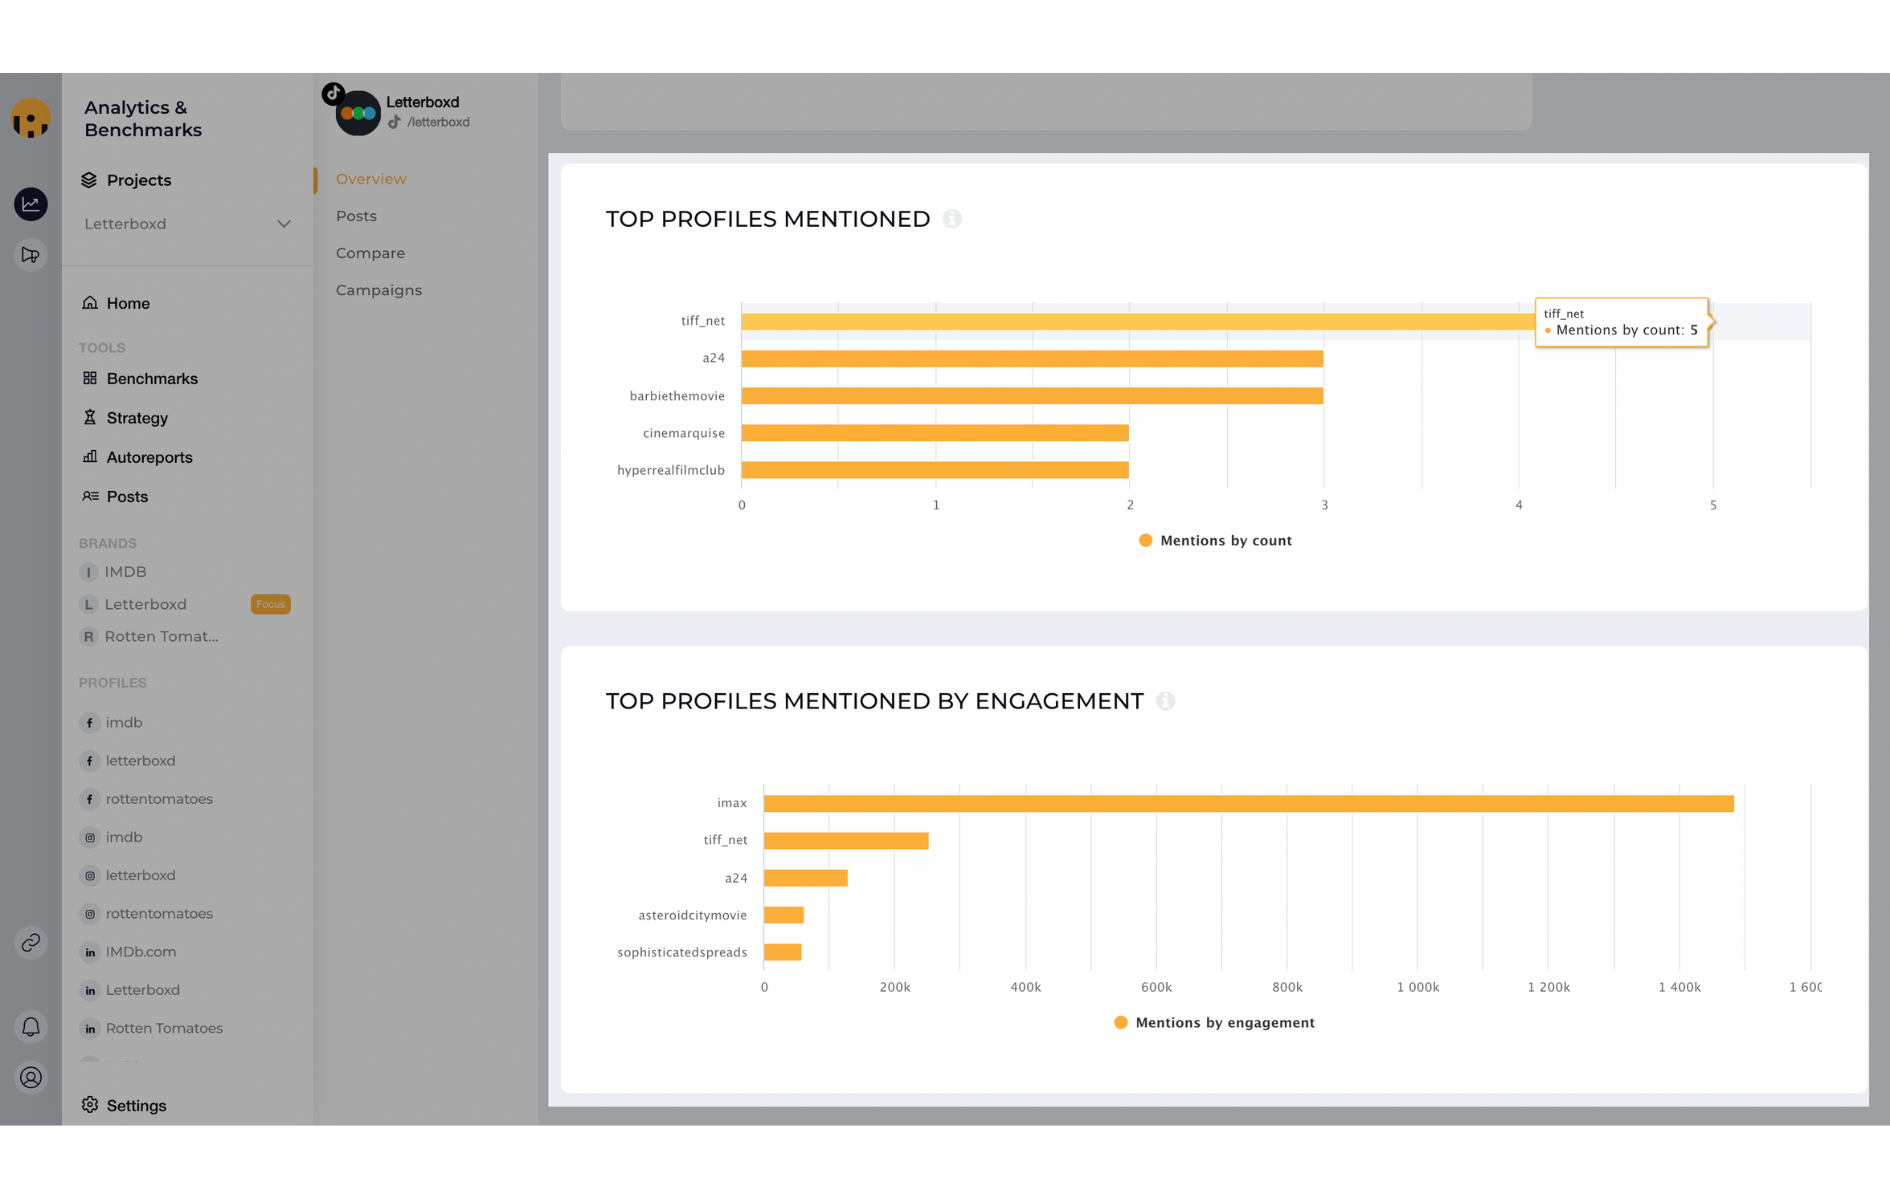Open the link integrations icon
This screenshot has width=1890, height=1200.
[x=31, y=943]
